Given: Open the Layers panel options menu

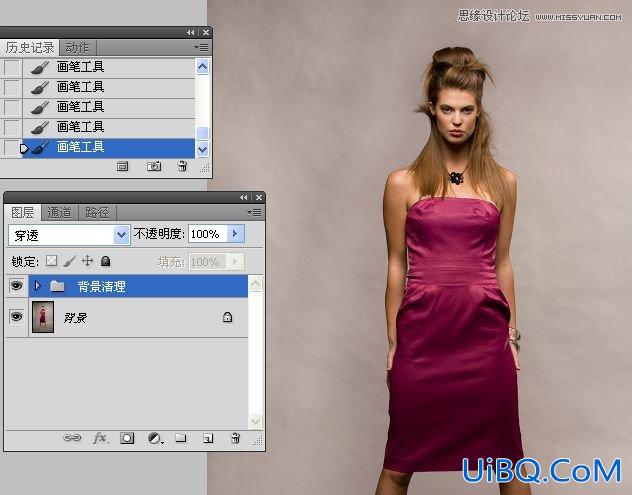Looking at the screenshot, I should [254, 212].
